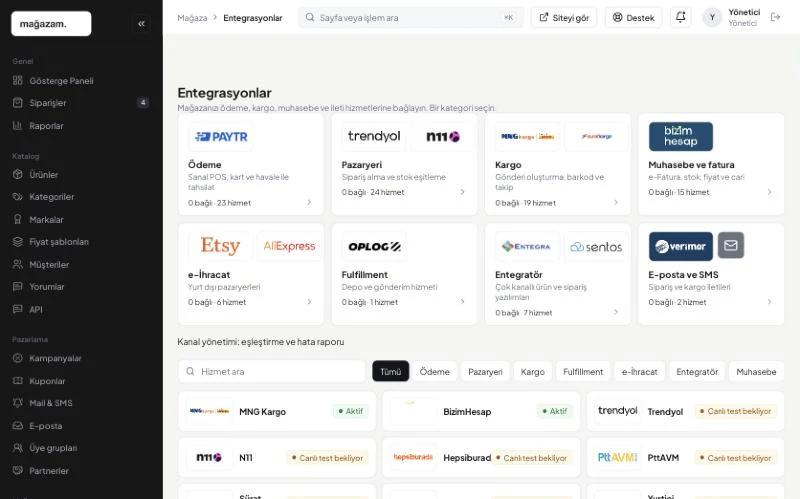Collapse the sidebar with double-chevron icon
This screenshot has height=499, width=800.
click(141, 23)
